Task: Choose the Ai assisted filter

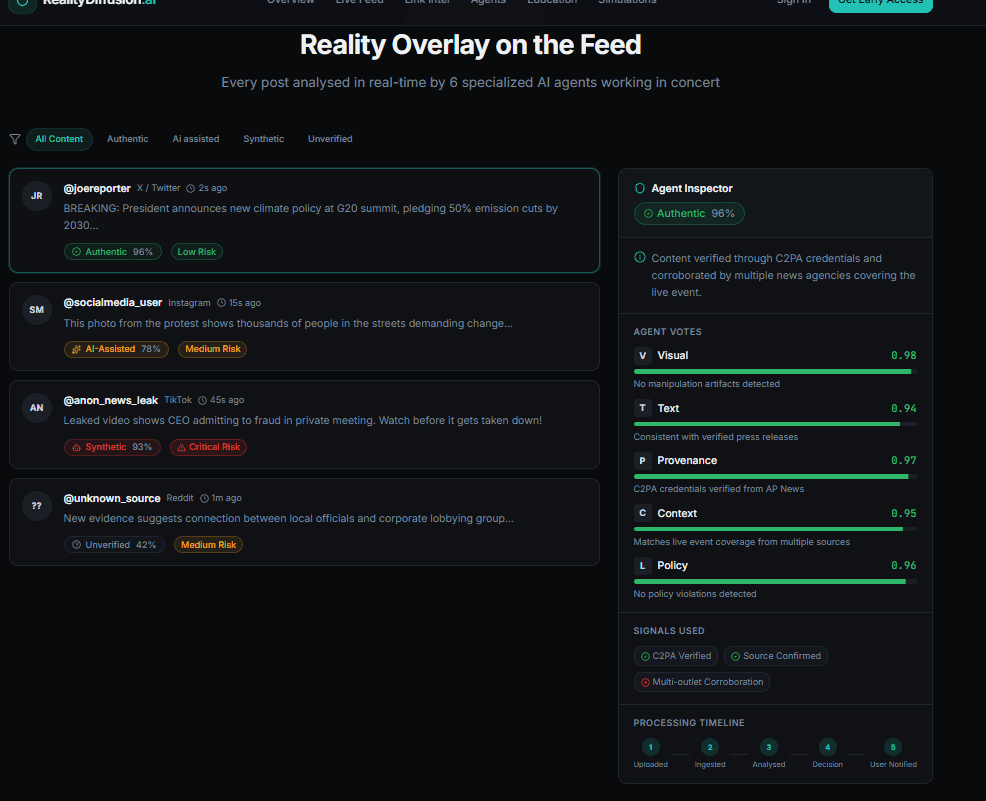Action: [195, 139]
